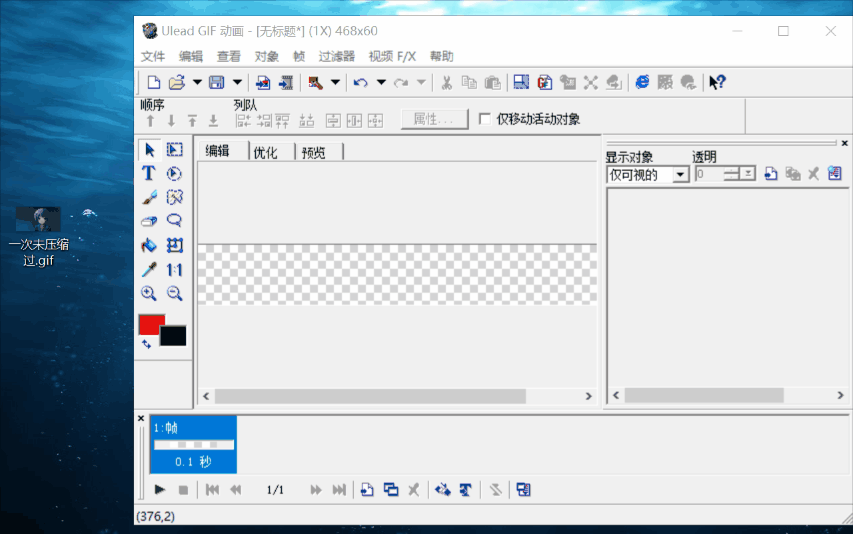Select the Text tool
This screenshot has width=853, height=534.
click(x=149, y=173)
